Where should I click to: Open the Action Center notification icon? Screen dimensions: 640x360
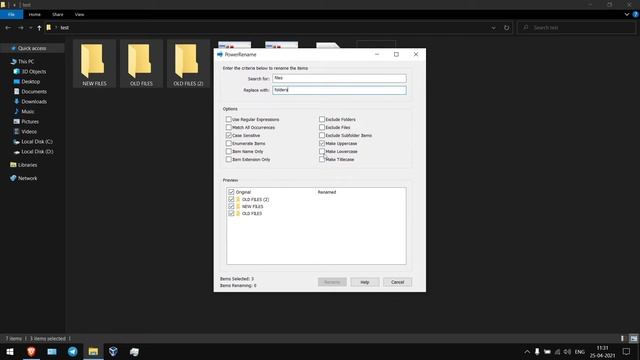tap(626, 351)
